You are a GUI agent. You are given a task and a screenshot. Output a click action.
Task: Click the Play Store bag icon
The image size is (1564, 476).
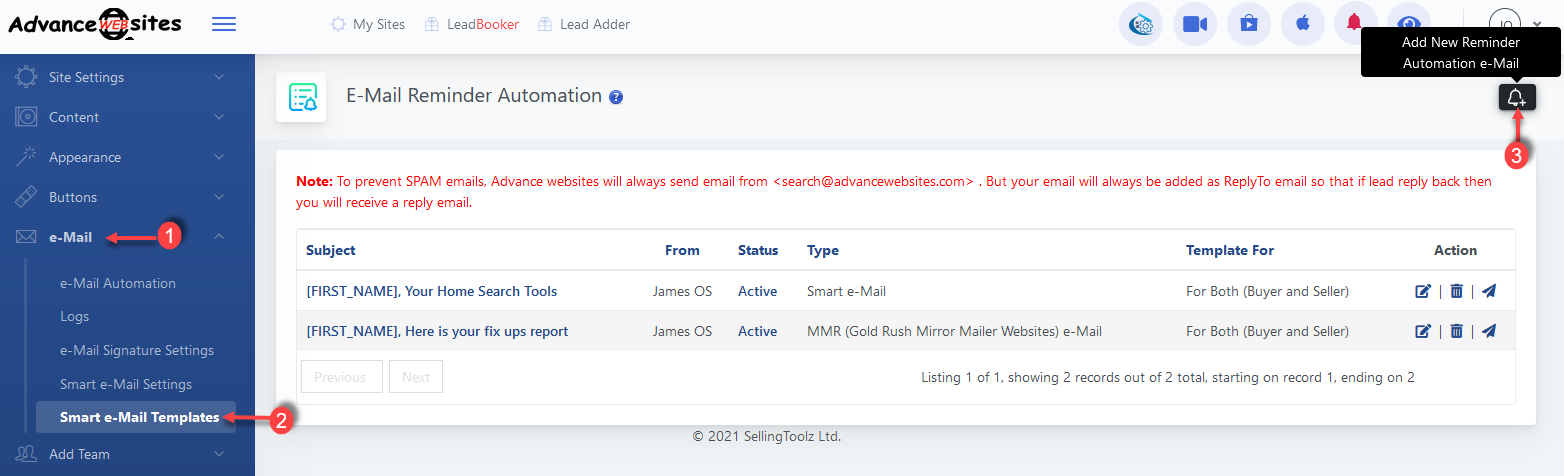click(1248, 24)
